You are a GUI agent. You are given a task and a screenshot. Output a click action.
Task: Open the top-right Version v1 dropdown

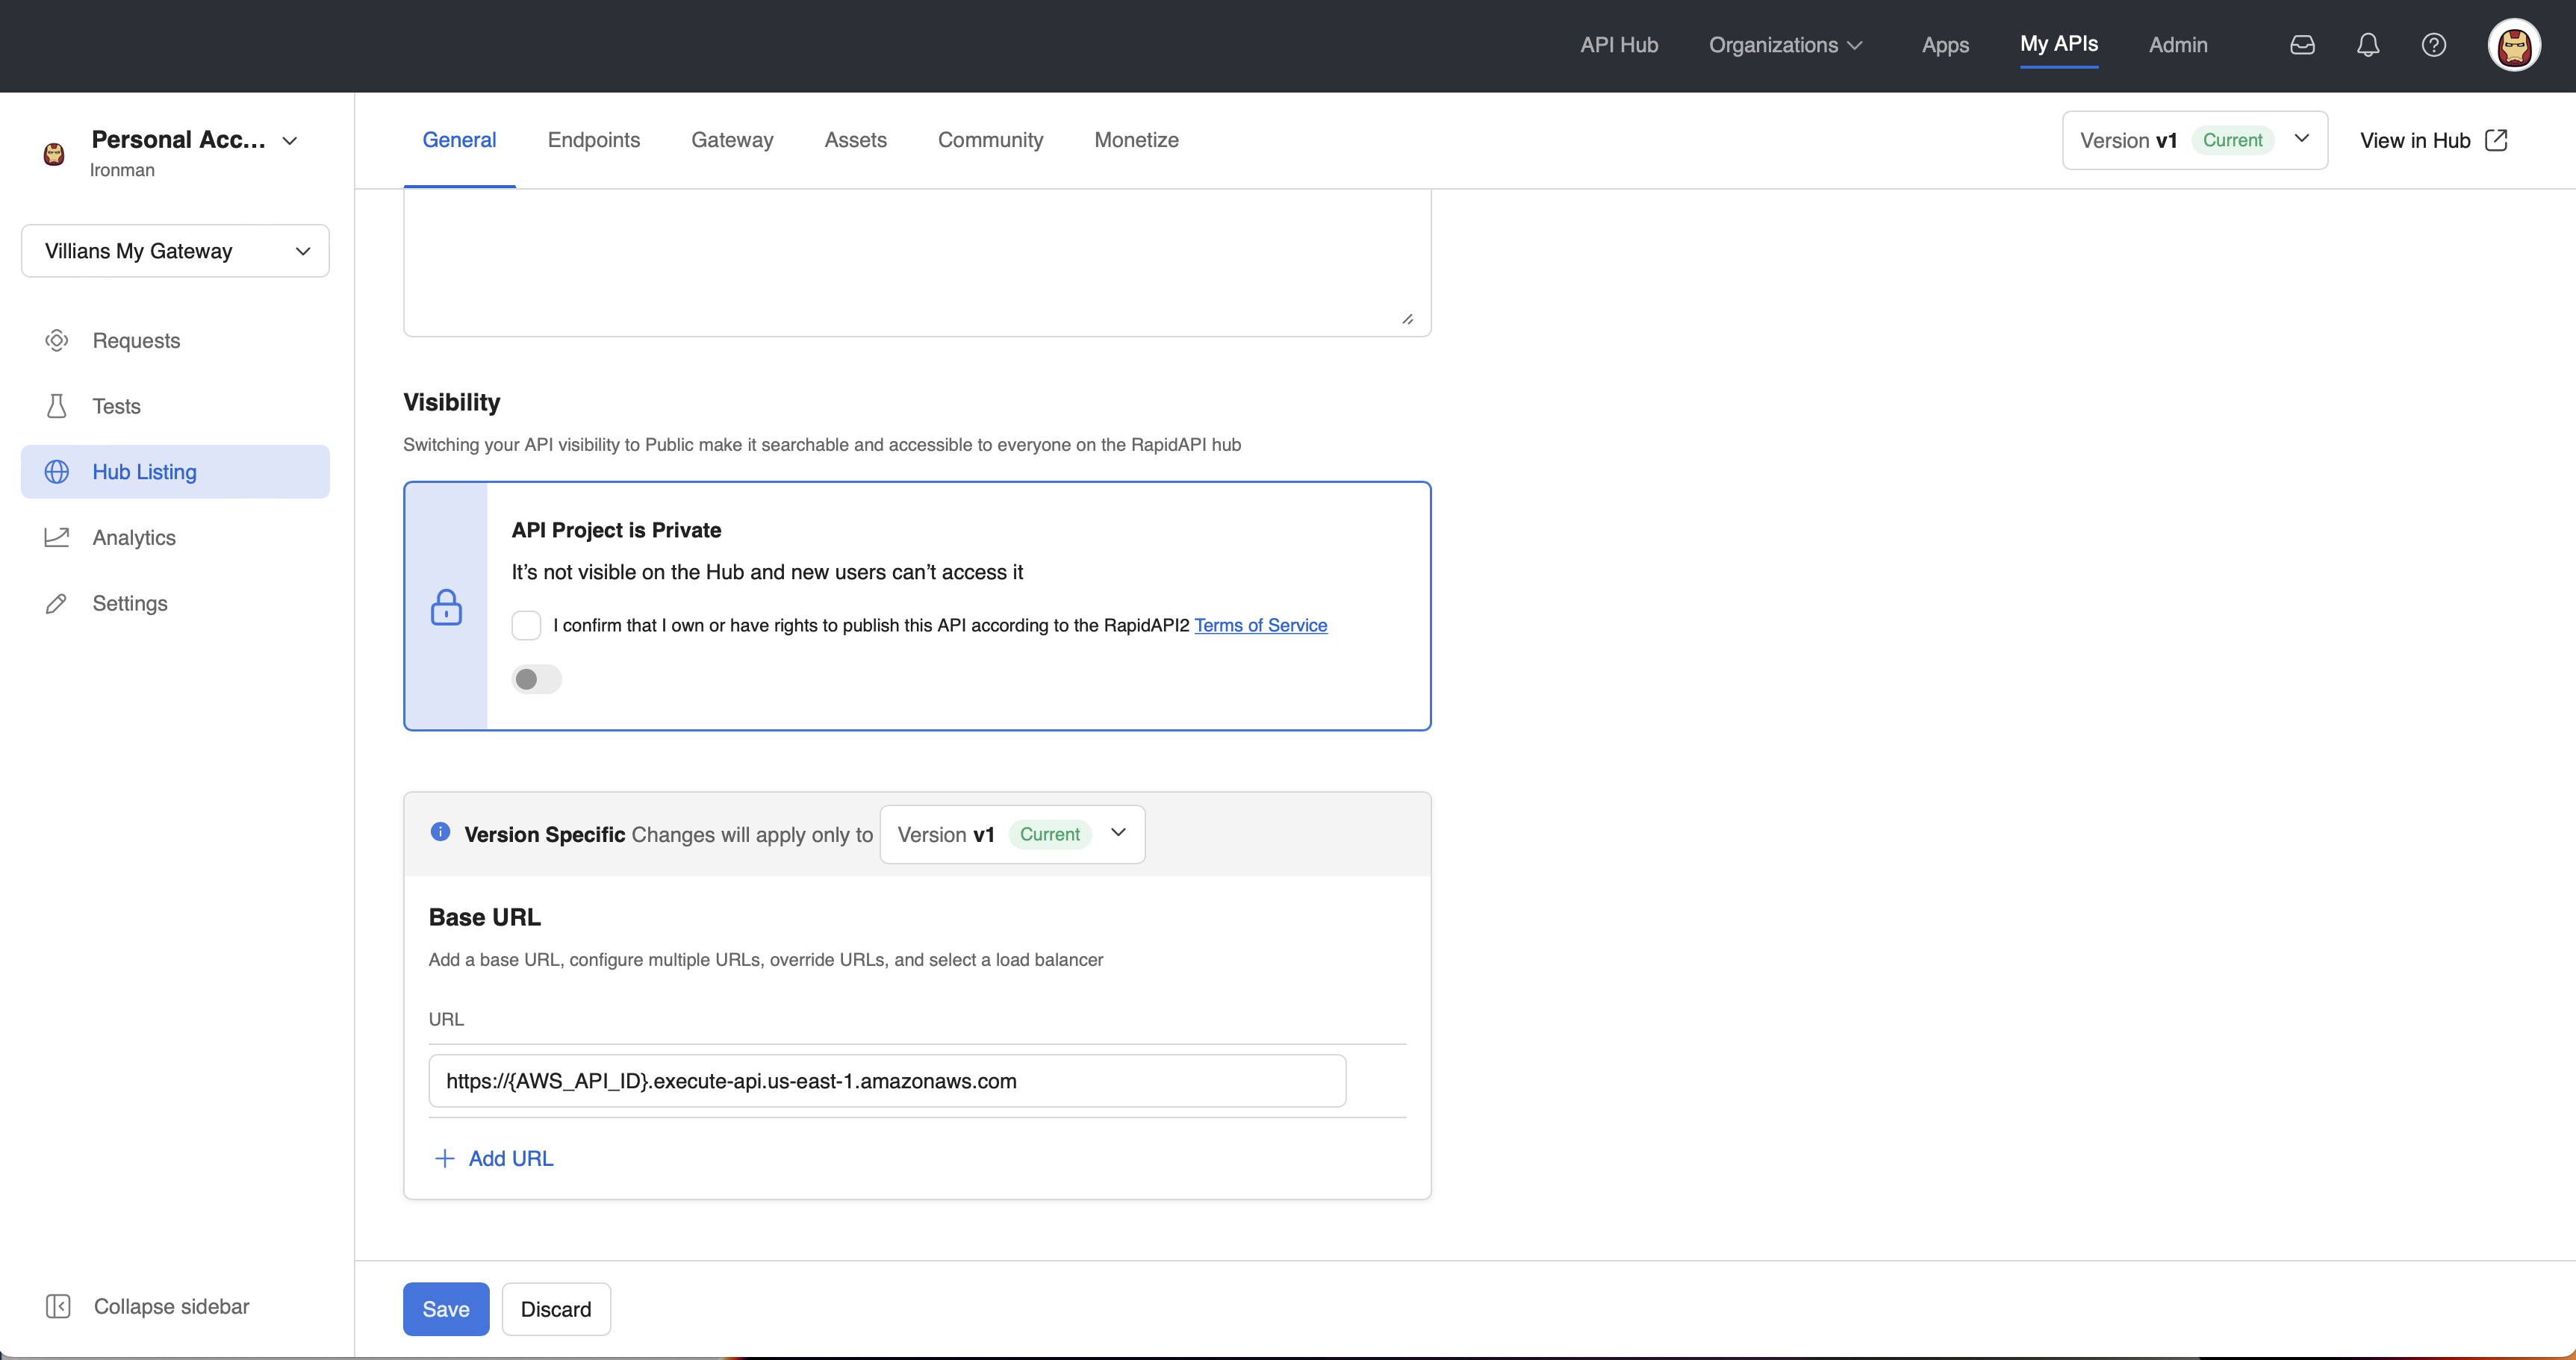point(2195,140)
